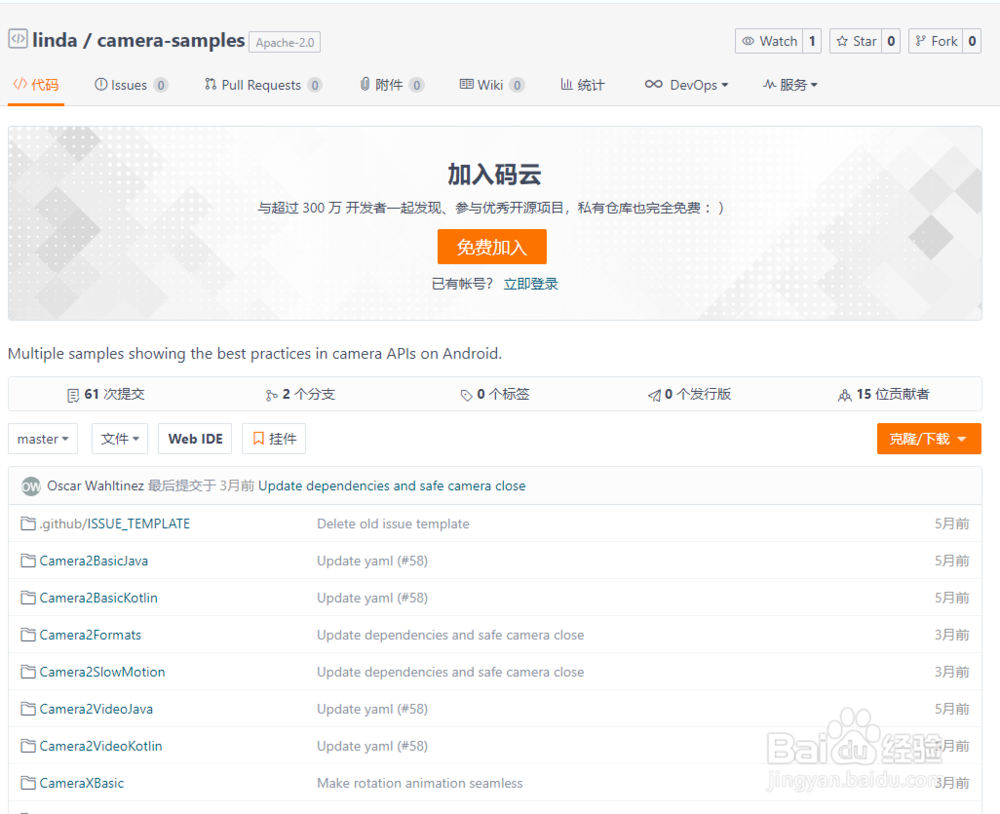This screenshot has width=1000, height=814.
Task: Open the Camera2Formats folder
Action: [90, 635]
